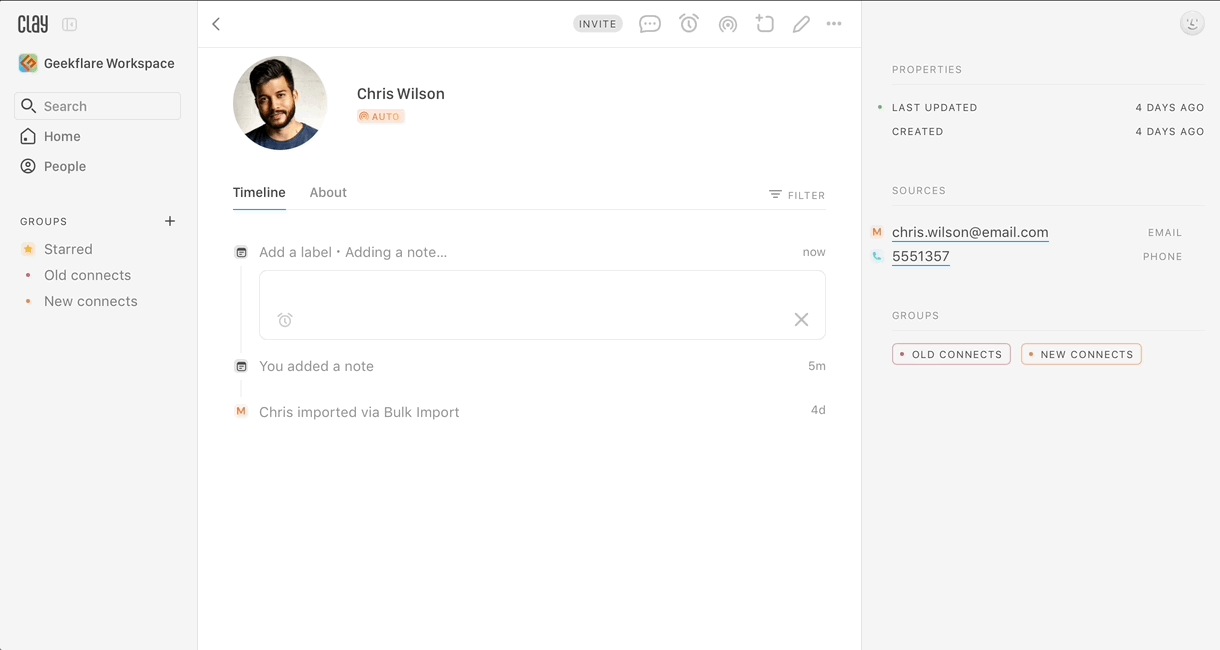The height and width of the screenshot is (650, 1220).
Task: Click the broadcast signal icon in toolbar
Action: [728, 24]
